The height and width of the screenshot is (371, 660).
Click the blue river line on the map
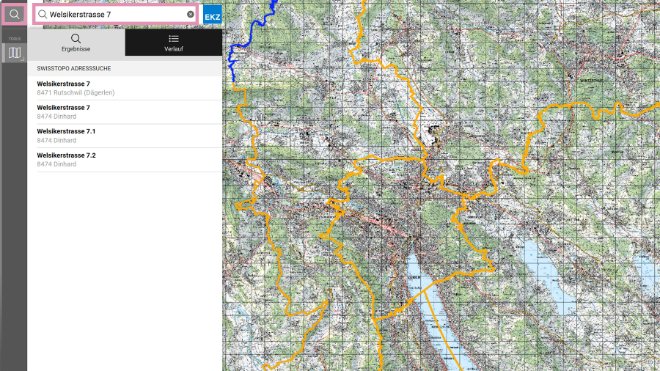pos(251,35)
